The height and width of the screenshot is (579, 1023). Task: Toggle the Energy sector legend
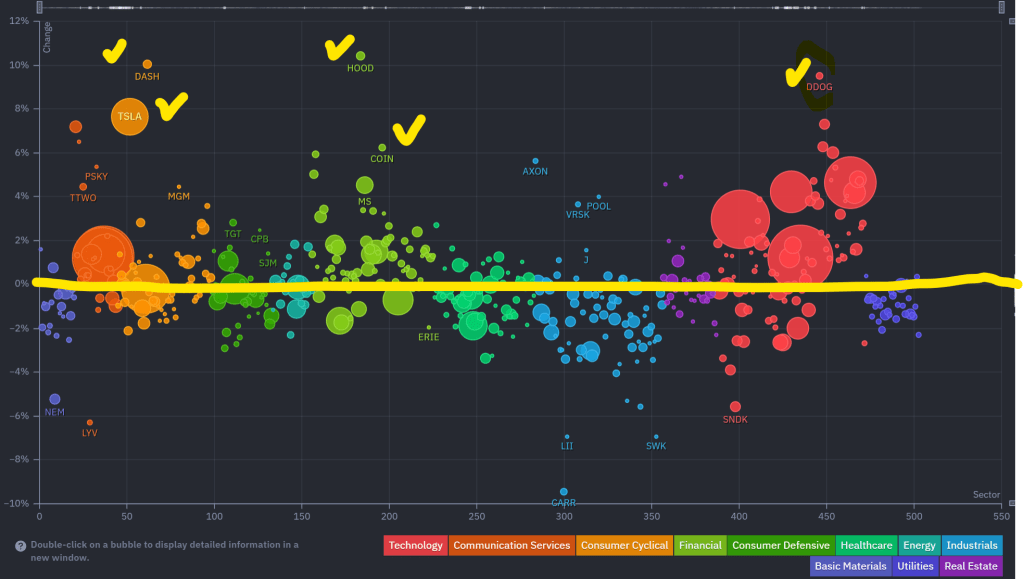918,545
